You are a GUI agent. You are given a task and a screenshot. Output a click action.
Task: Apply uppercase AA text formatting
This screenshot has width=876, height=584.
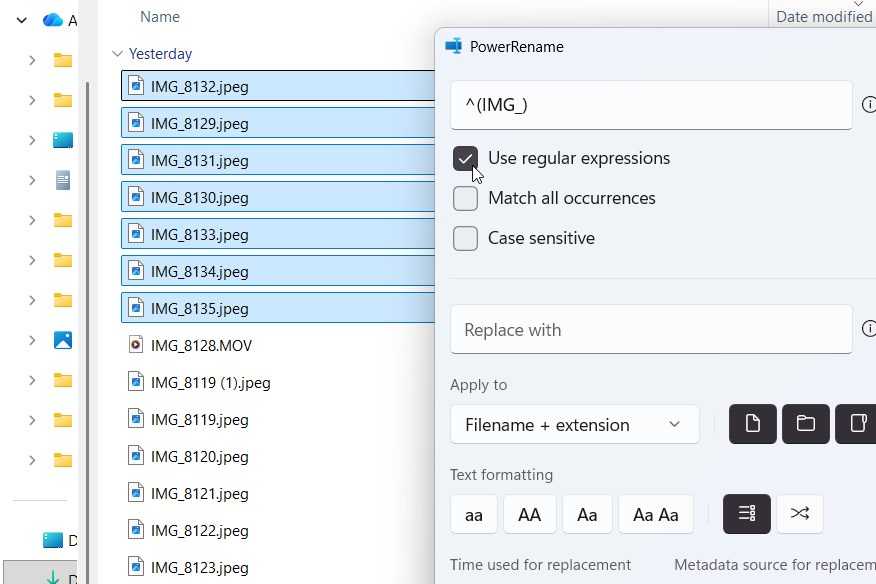(530, 514)
